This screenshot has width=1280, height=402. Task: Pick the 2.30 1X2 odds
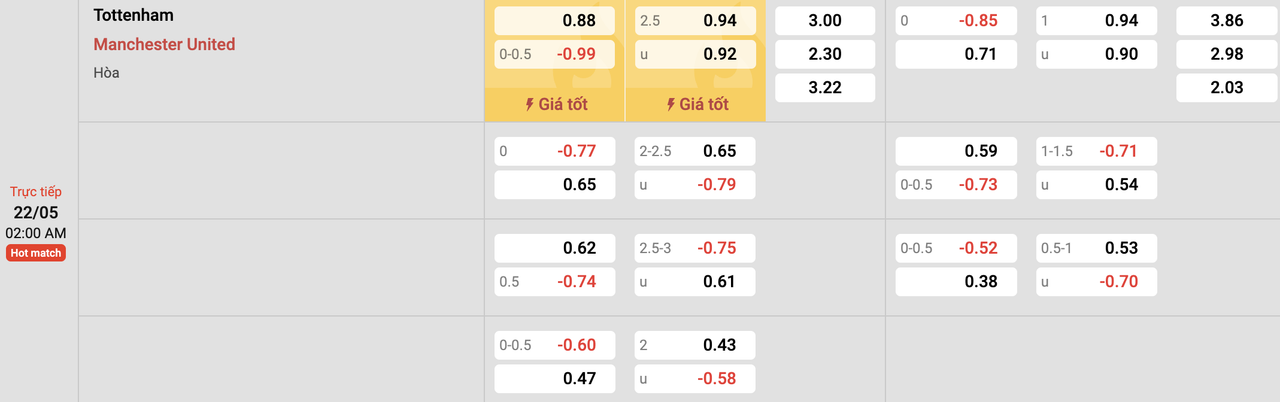pos(825,54)
